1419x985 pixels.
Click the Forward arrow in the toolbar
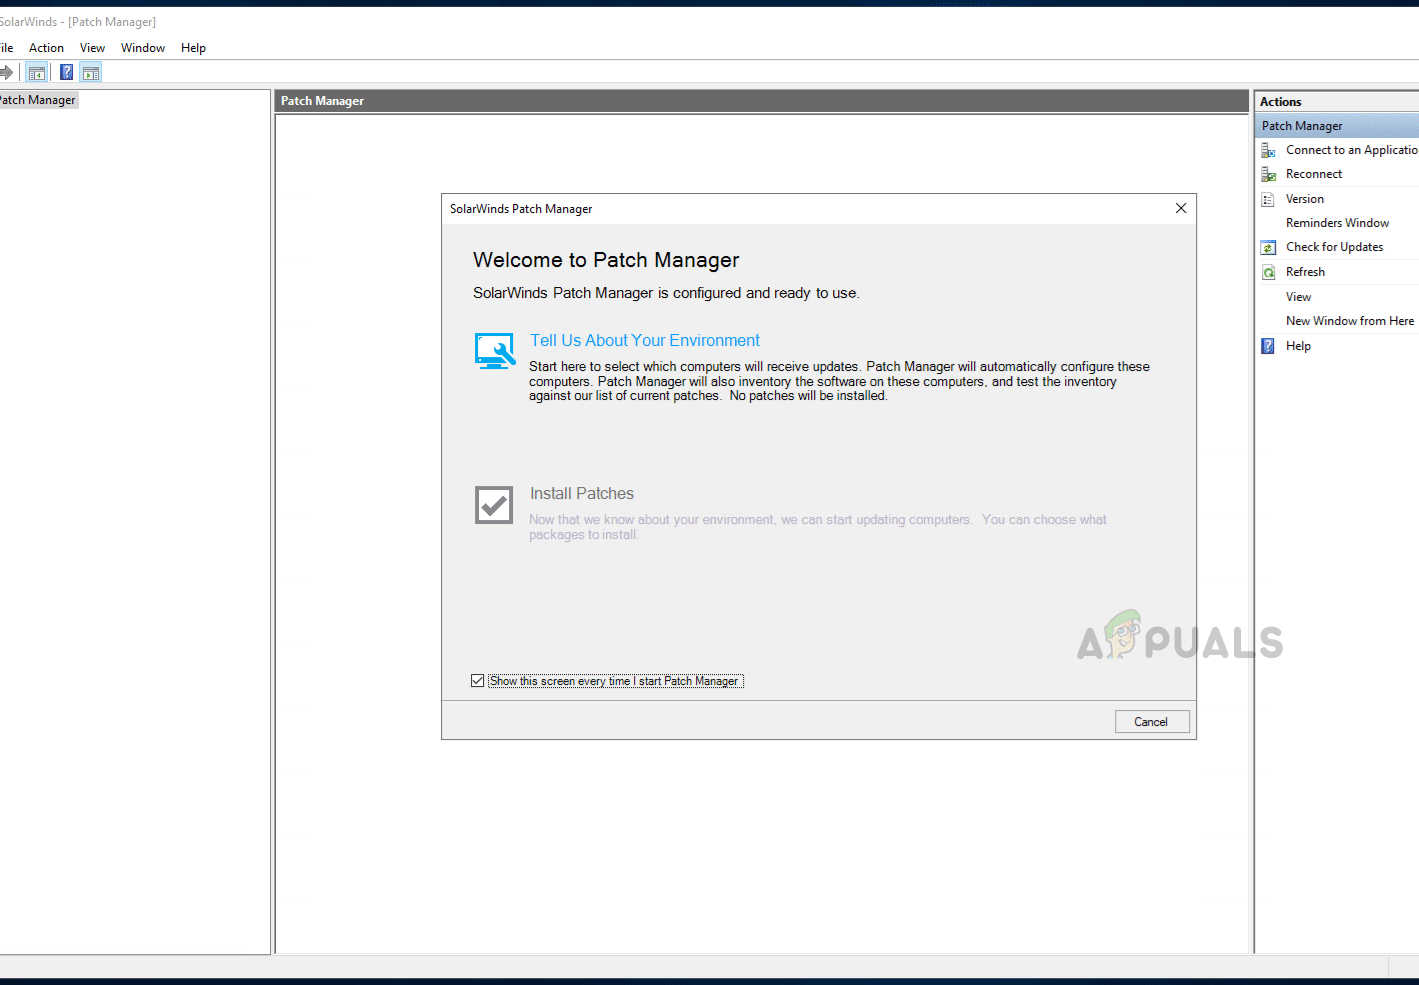coord(6,72)
